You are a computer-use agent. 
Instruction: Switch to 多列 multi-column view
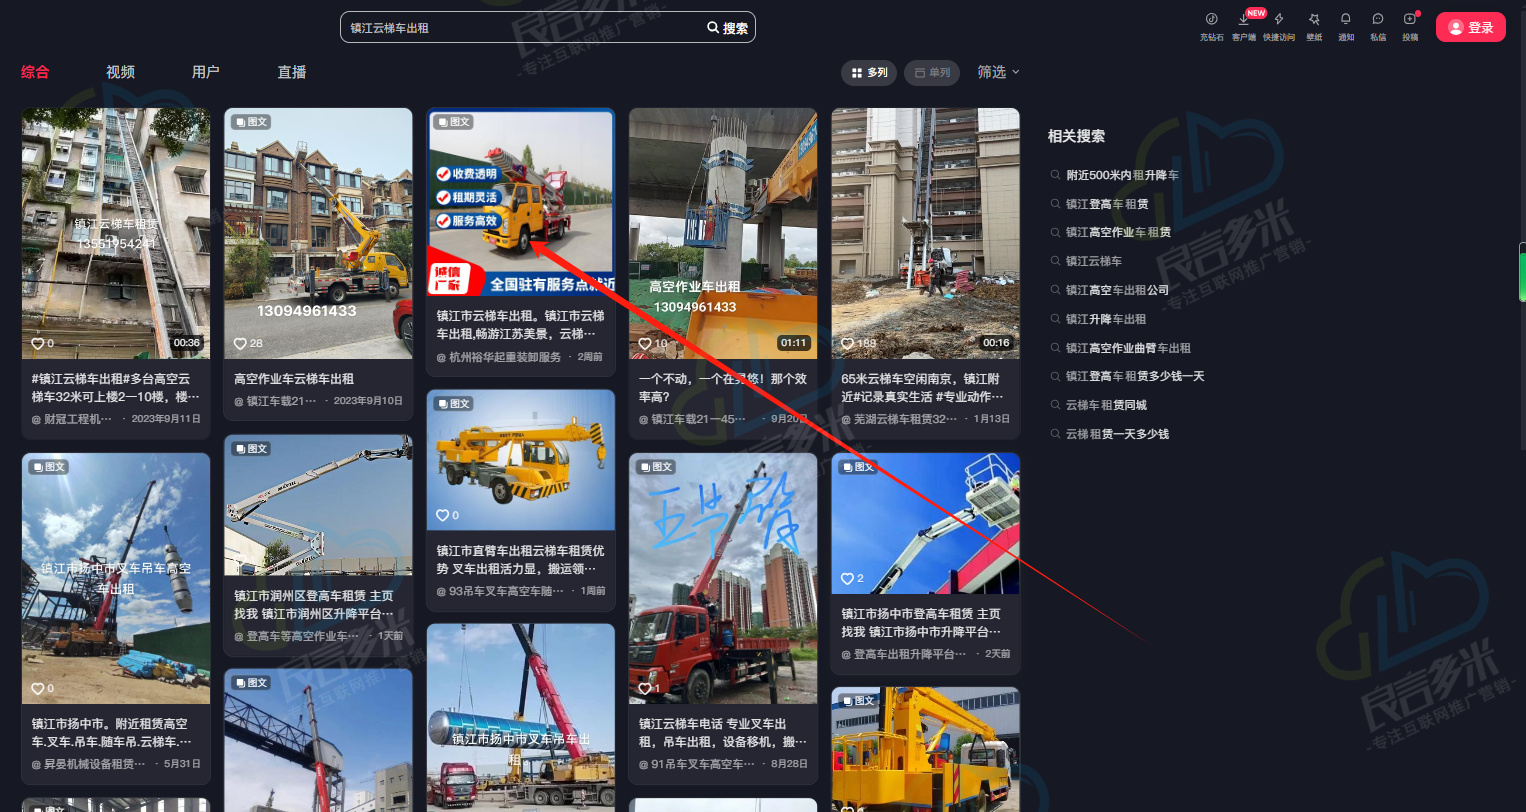point(870,73)
